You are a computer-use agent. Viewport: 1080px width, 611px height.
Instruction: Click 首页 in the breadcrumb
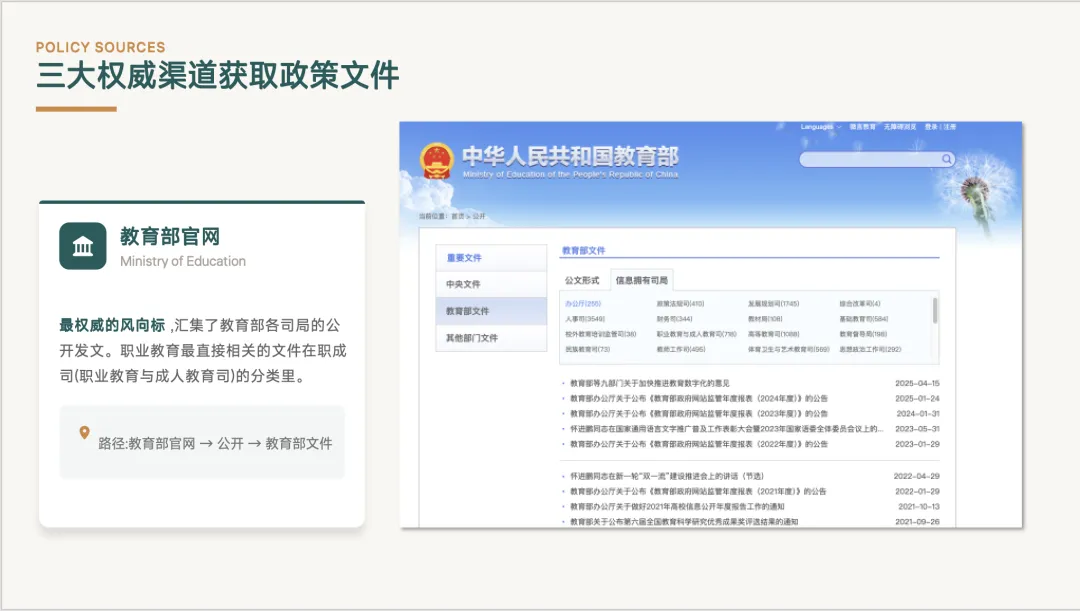point(457,216)
